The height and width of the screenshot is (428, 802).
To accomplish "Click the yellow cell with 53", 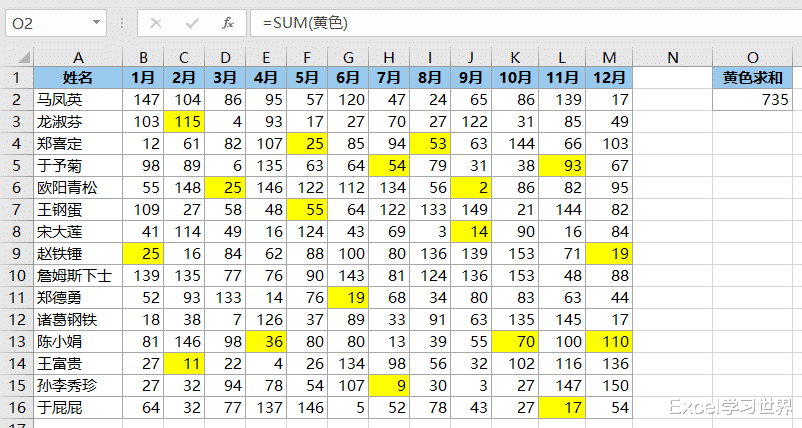I will click(430, 144).
